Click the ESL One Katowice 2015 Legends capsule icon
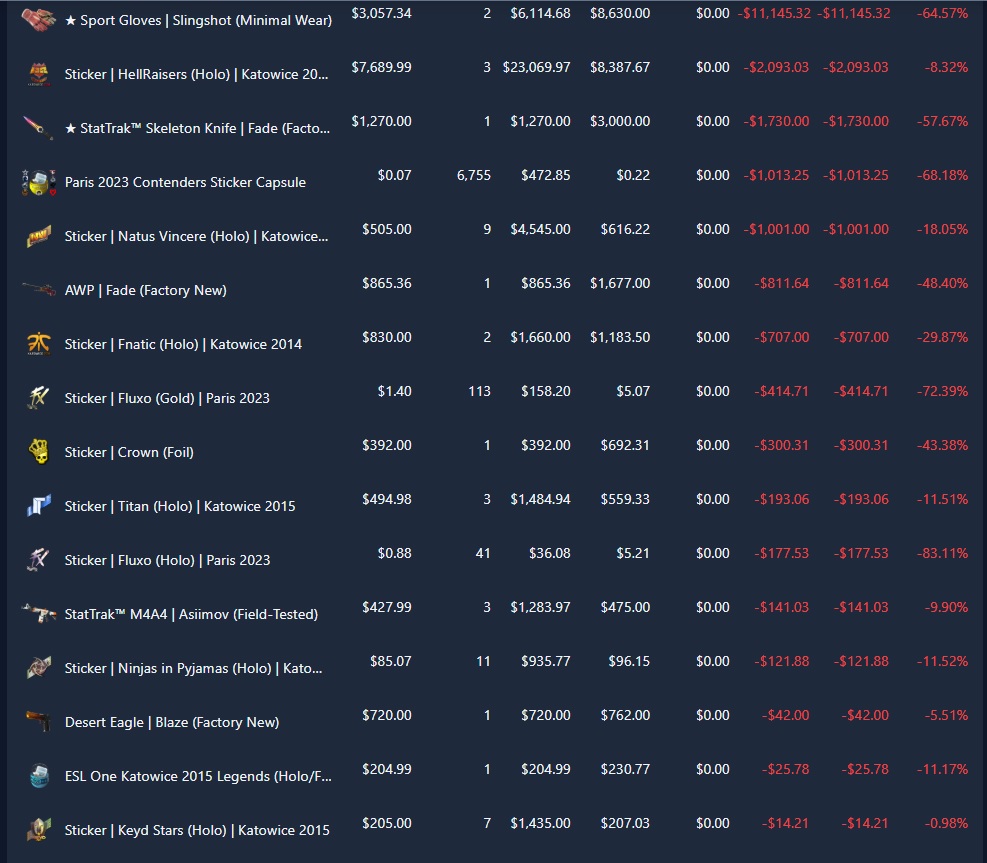The image size is (987, 863). [x=38, y=776]
